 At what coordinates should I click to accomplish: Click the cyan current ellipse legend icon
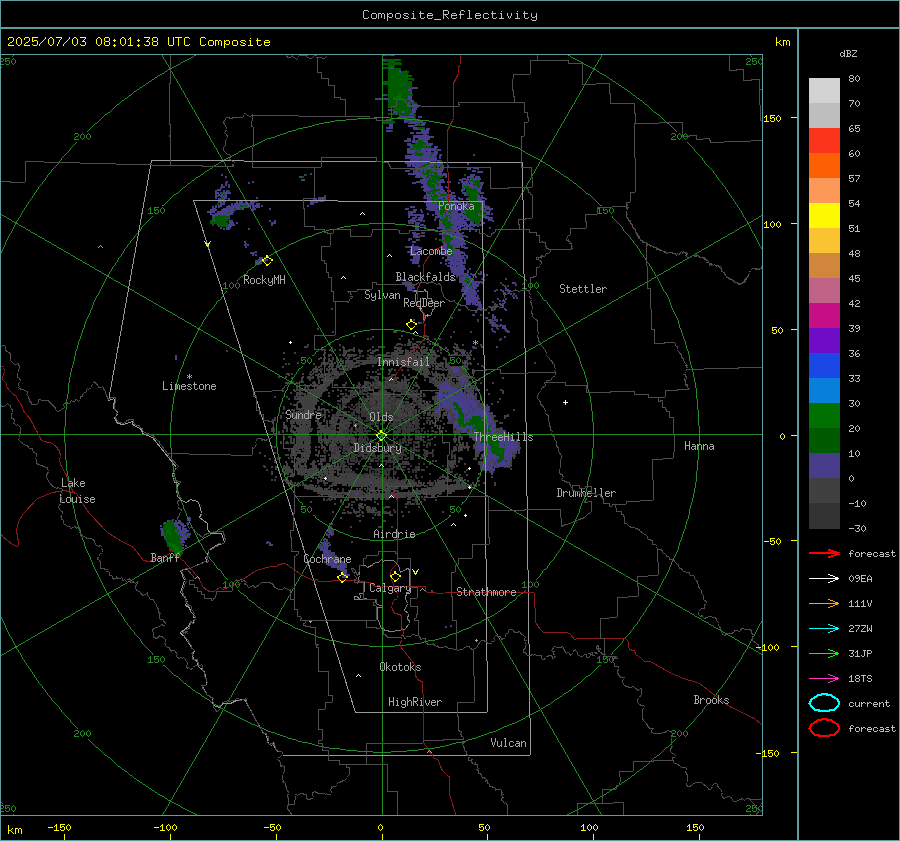tap(824, 703)
